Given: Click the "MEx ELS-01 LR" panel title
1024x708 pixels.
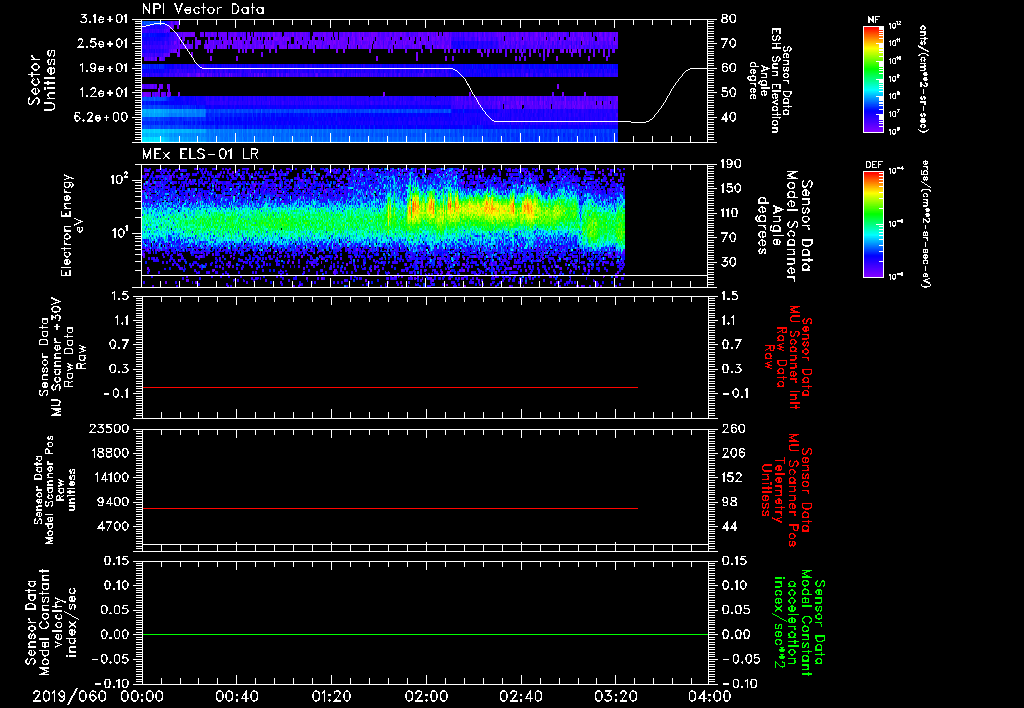Looking at the screenshot, I should 200,155.
